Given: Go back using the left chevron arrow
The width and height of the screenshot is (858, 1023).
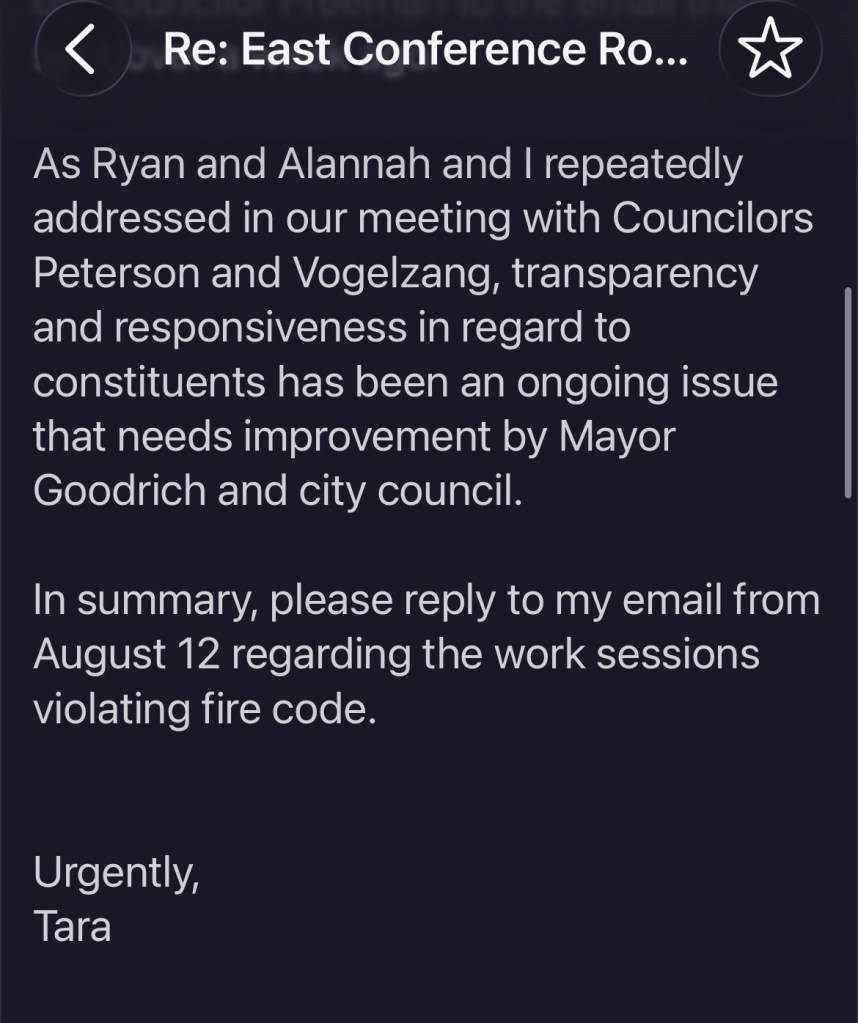Looking at the screenshot, I should point(81,49).
